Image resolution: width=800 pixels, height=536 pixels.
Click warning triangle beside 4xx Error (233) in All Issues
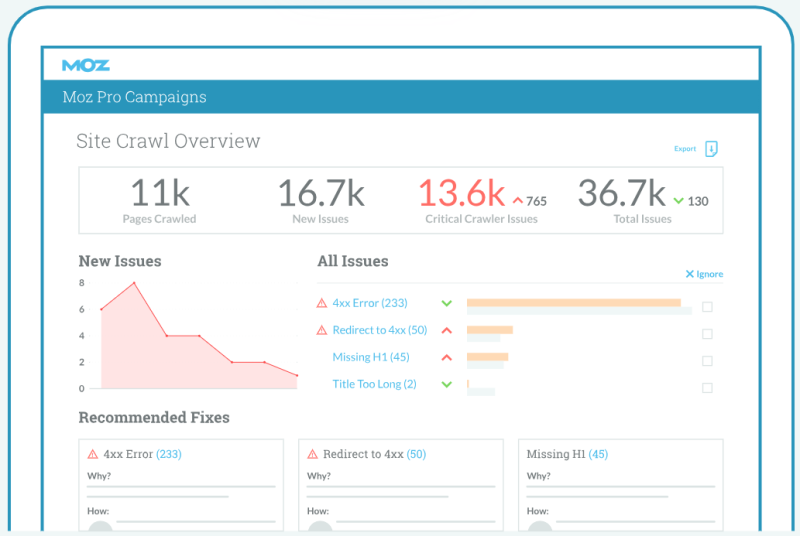(x=321, y=303)
